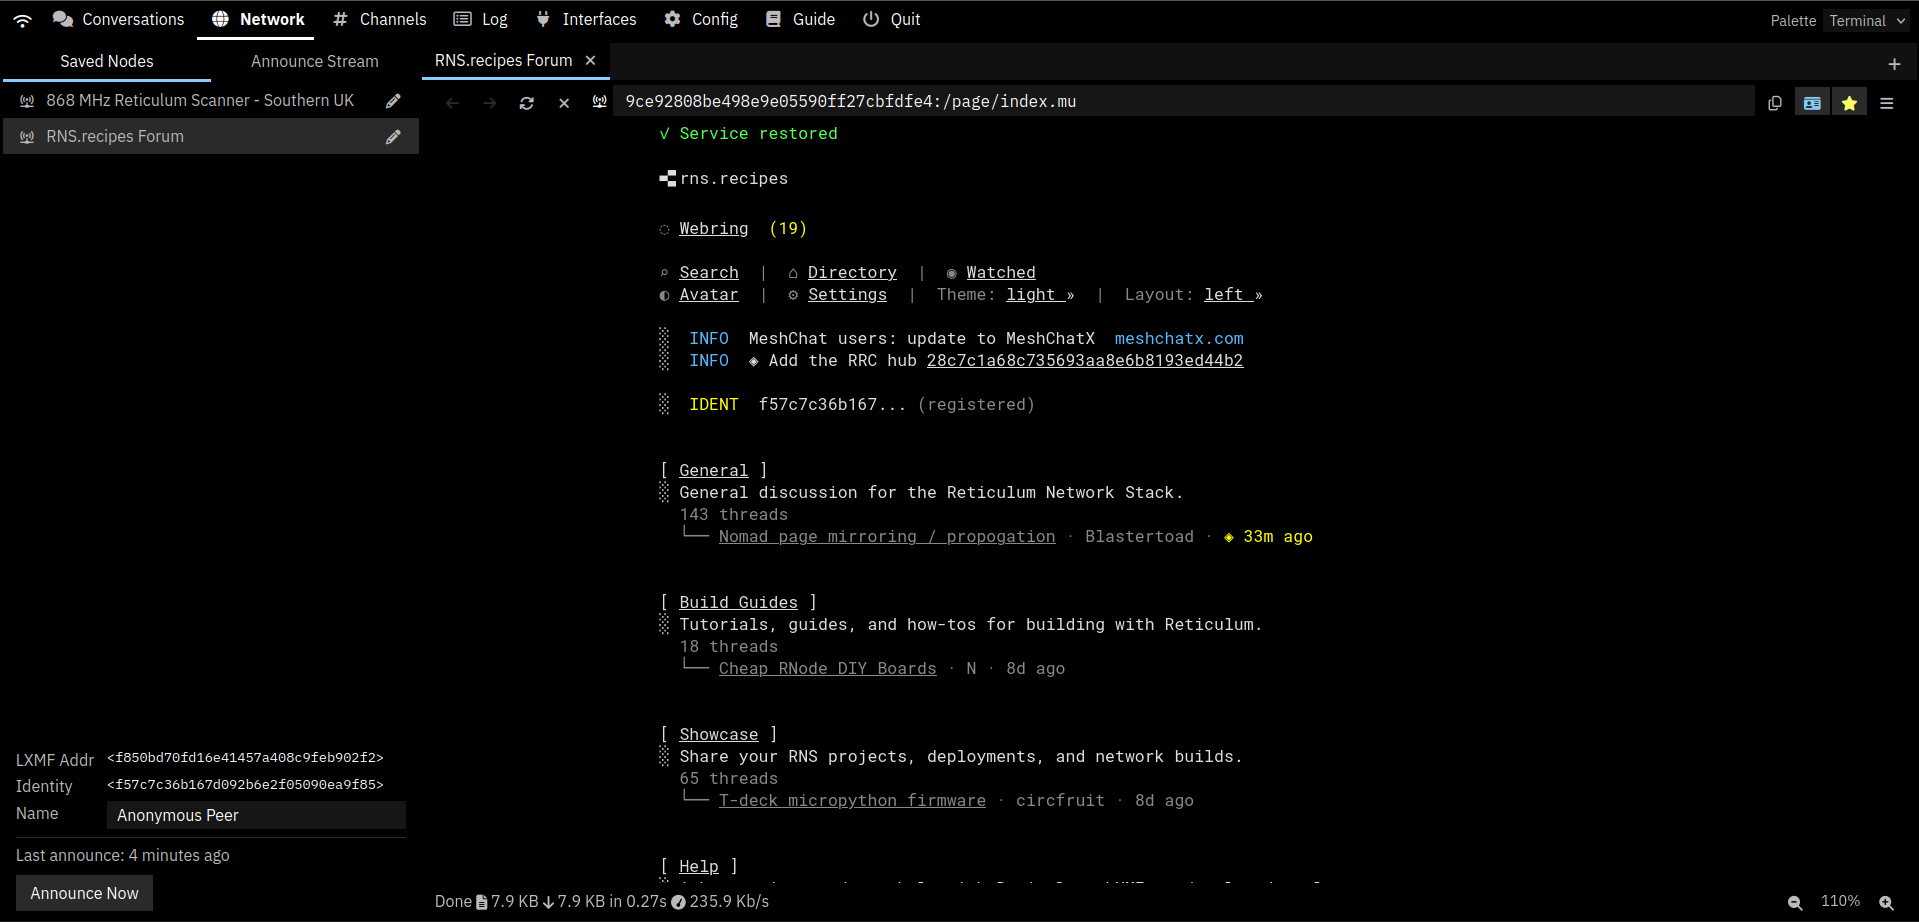Open the hamburger page menu
The height and width of the screenshot is (922, 1919).
pyautogui.click(x=1887, y=103)
